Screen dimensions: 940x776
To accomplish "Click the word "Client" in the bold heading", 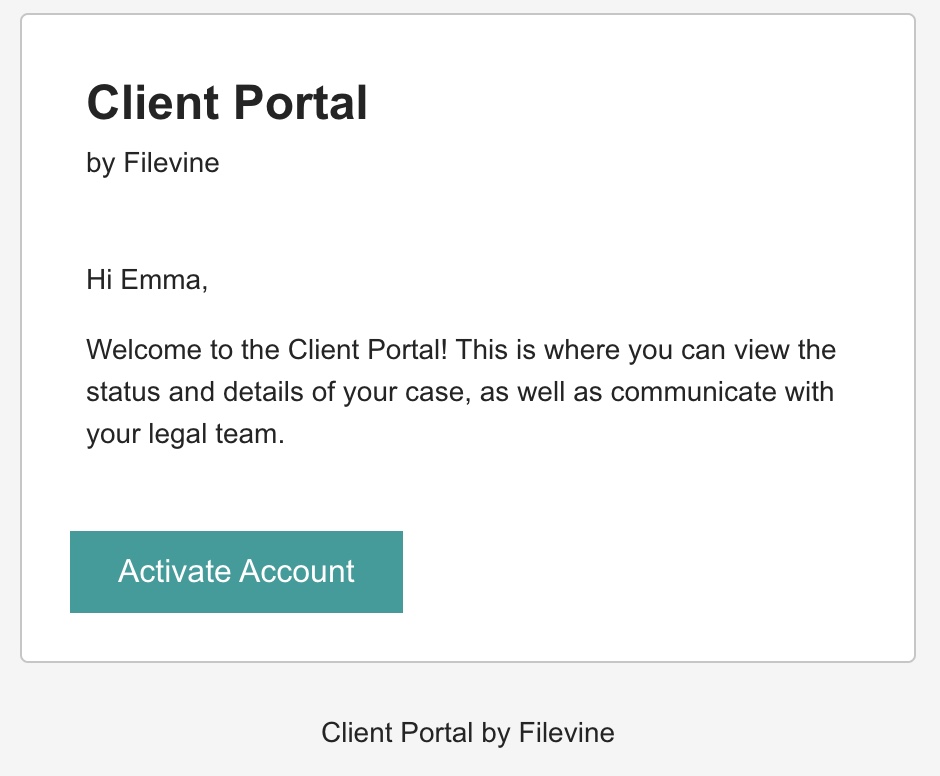I will 153,103.
